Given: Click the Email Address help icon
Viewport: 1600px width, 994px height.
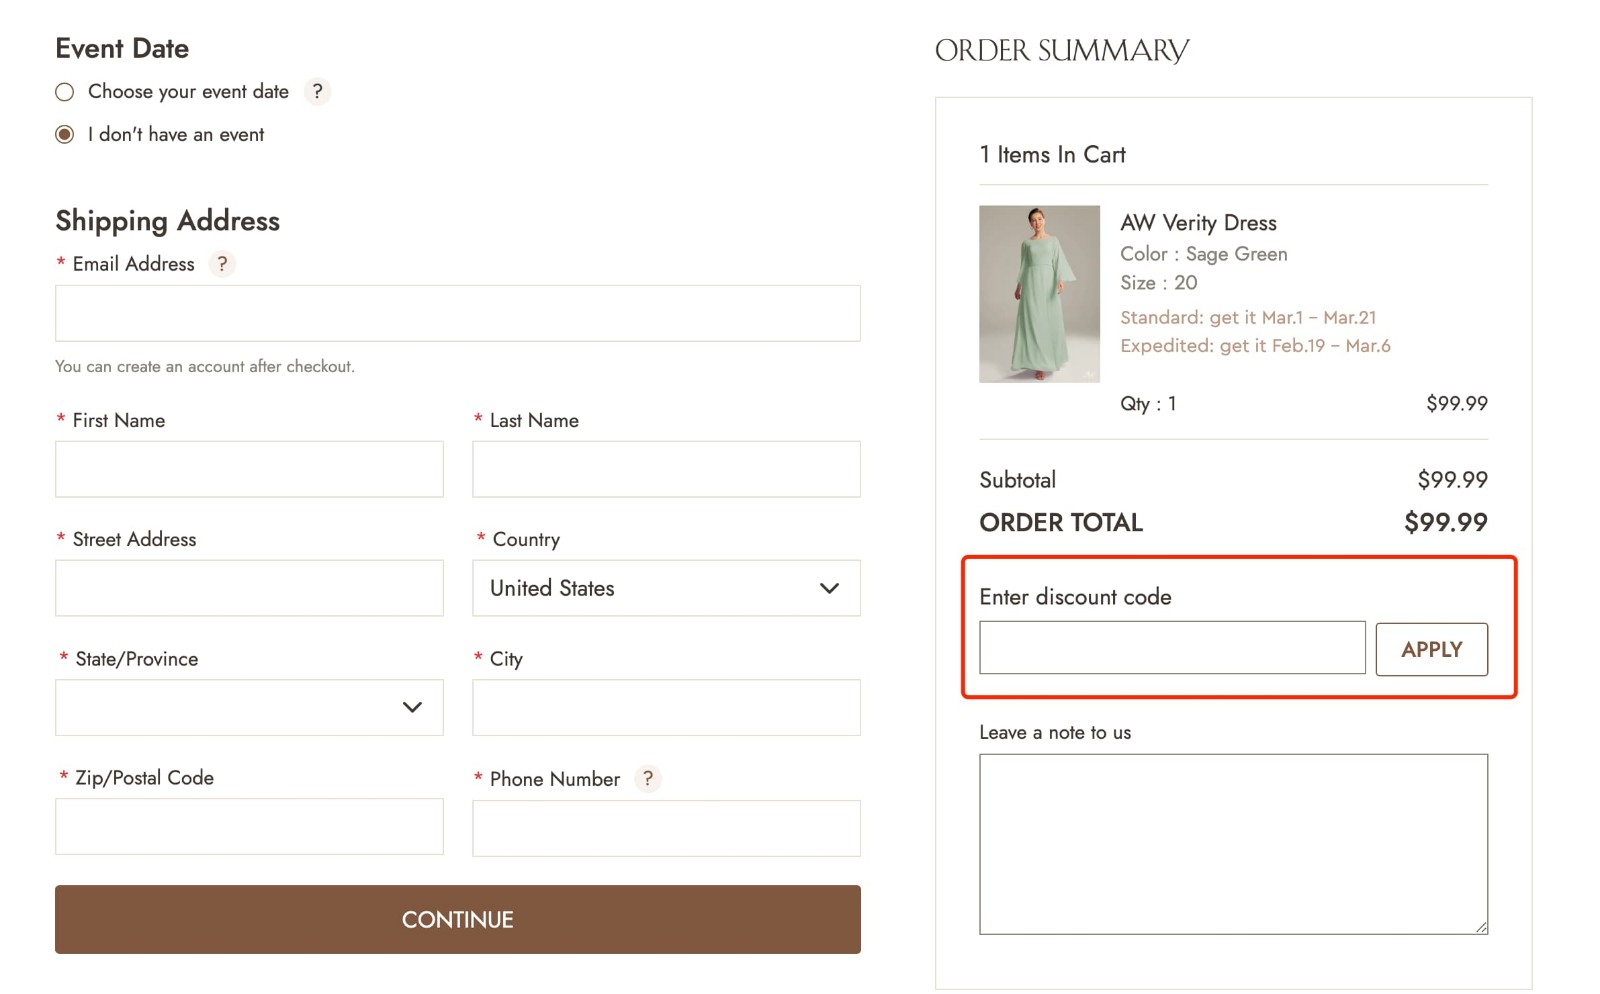Looking at the screenshot, I should 221,264.
